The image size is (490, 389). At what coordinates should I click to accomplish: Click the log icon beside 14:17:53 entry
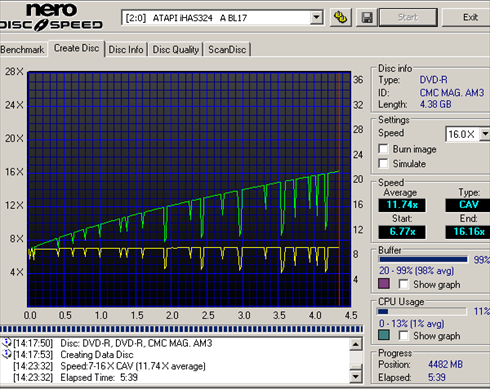(6, 354)
